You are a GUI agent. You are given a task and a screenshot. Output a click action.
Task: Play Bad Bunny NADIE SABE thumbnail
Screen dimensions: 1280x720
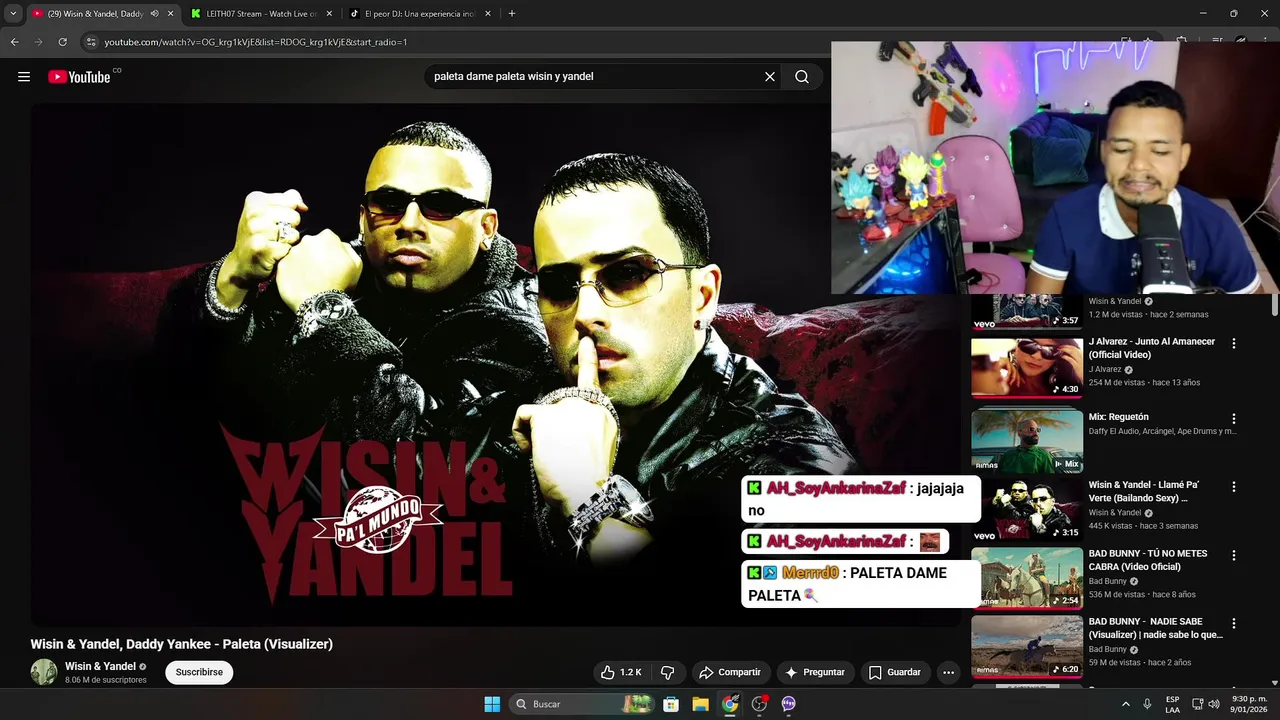pos(1027,646)
